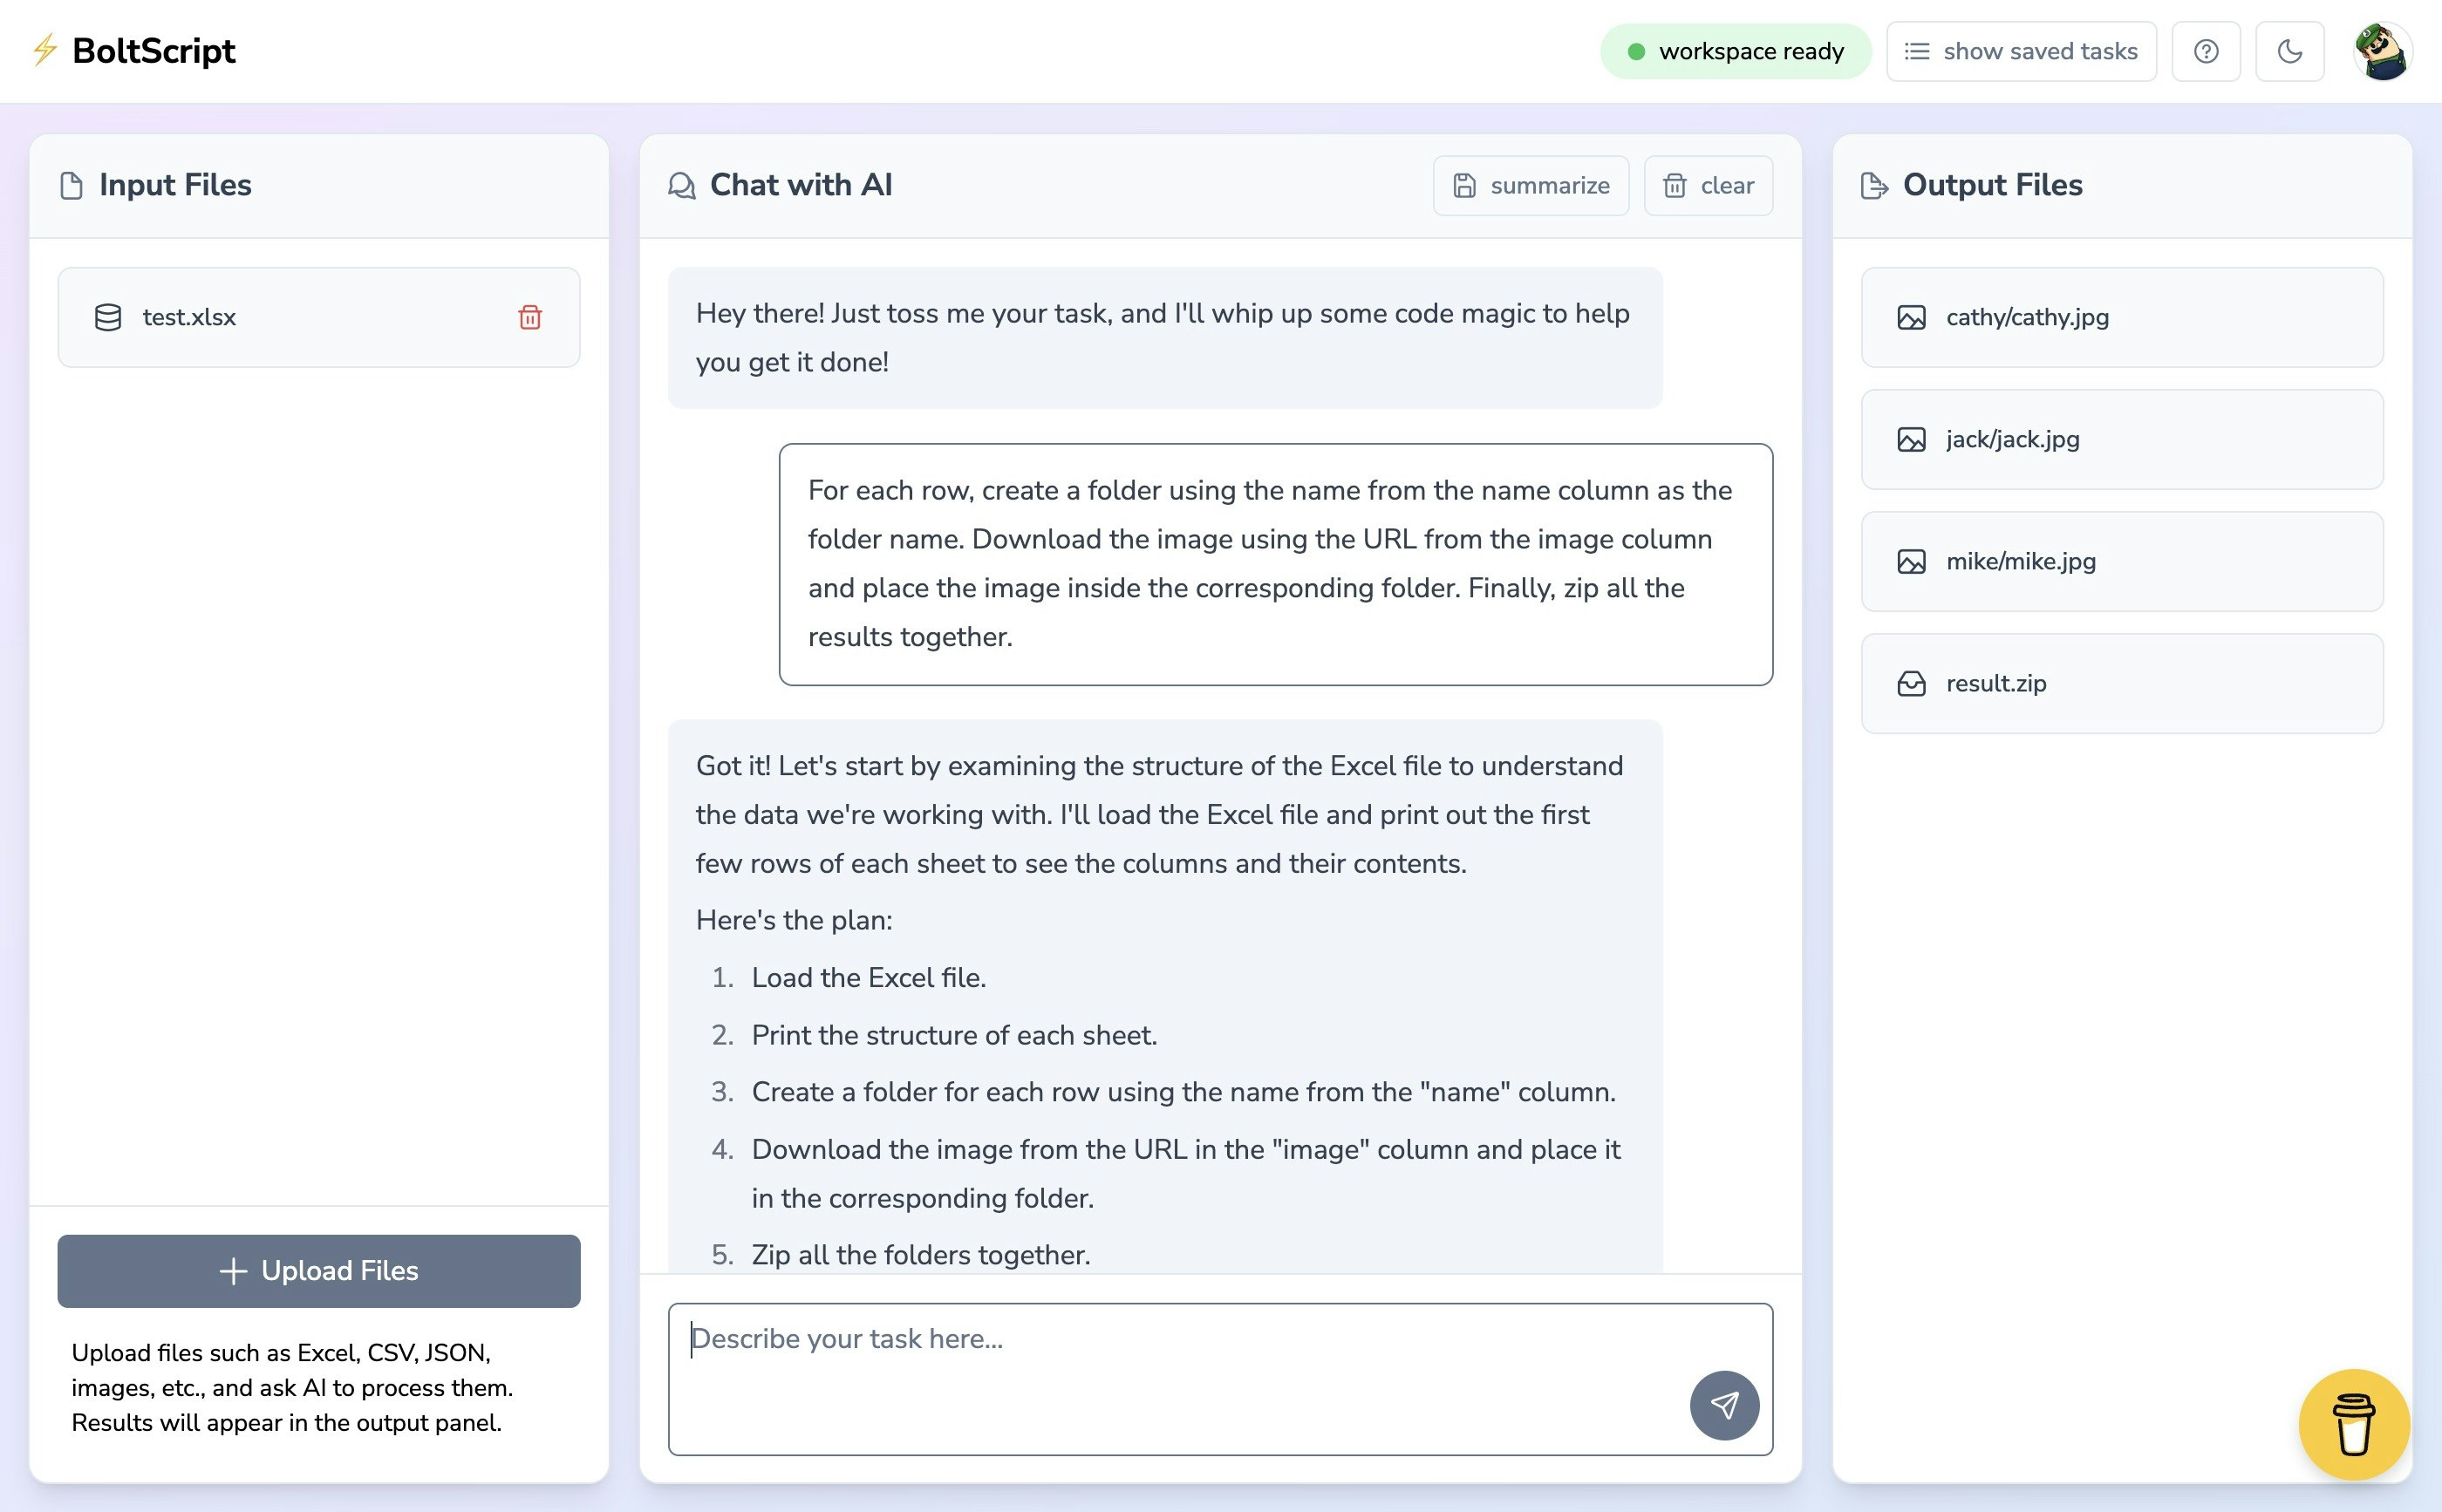Open the user avatar profile menu
The image size is (2442, 1512).
2382,52
